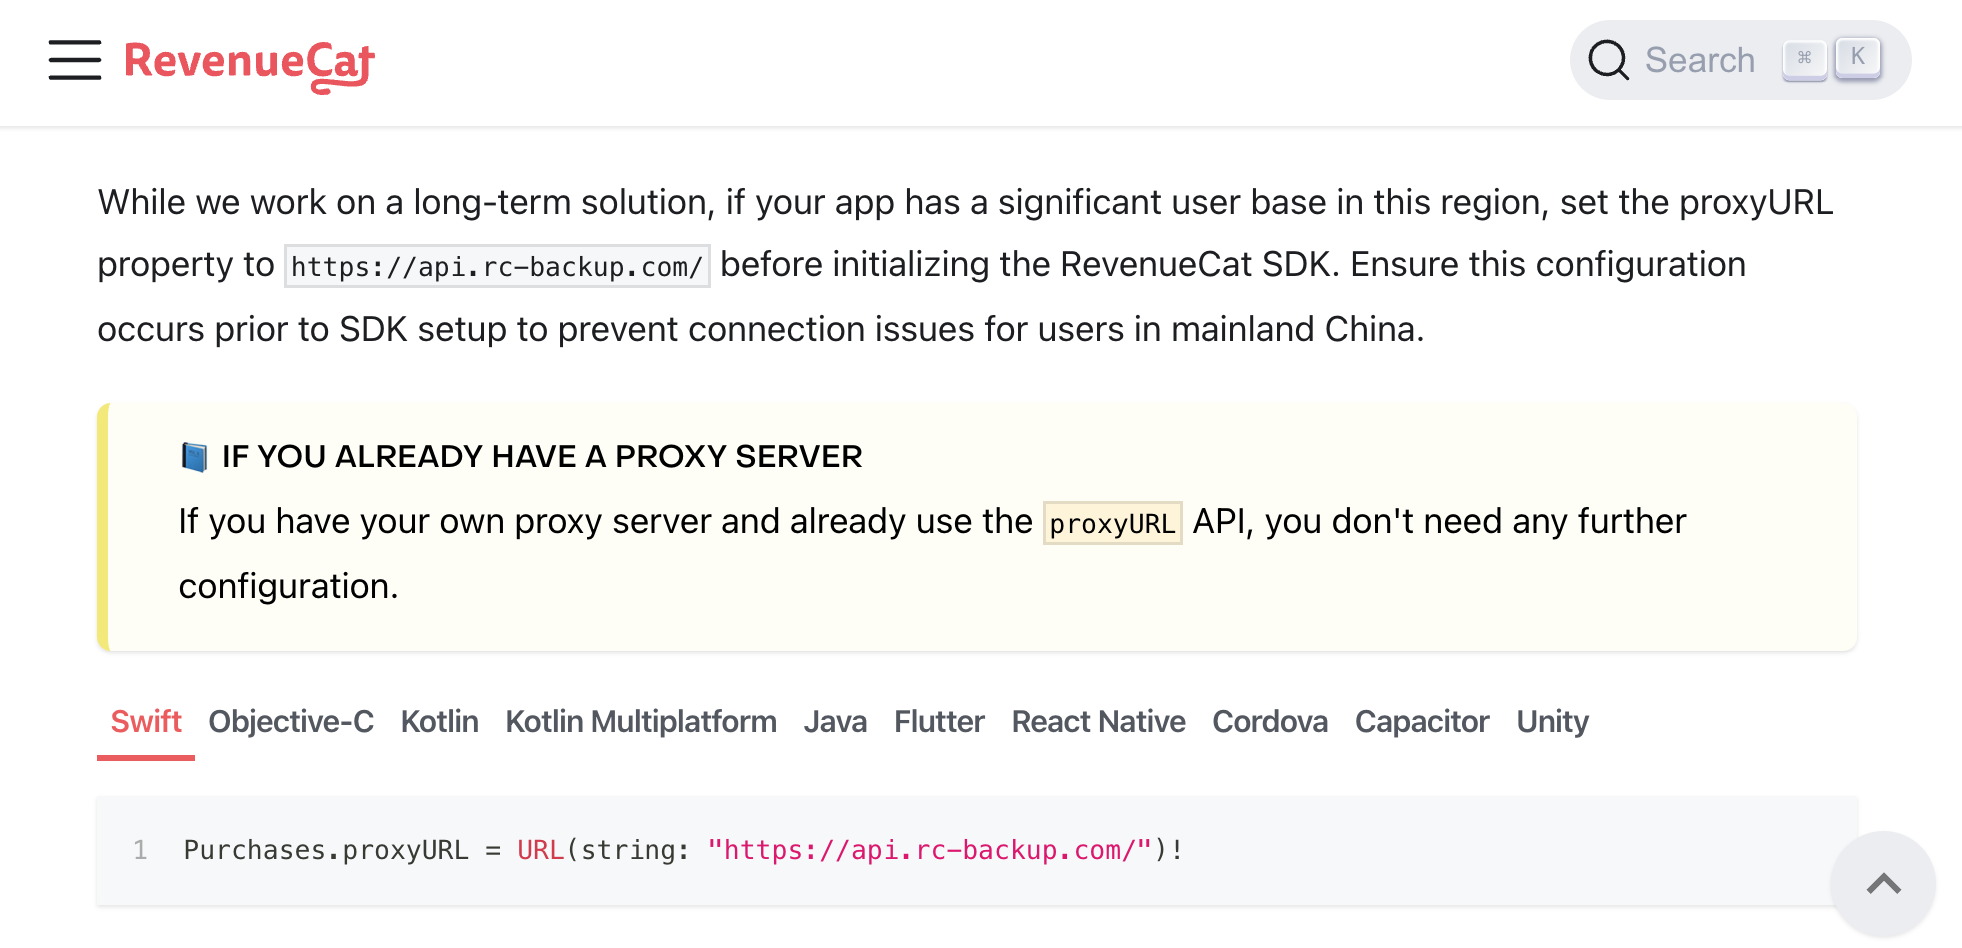Show the Java code sample
This screenshot has width=1962, height=948.
[835, 722]
